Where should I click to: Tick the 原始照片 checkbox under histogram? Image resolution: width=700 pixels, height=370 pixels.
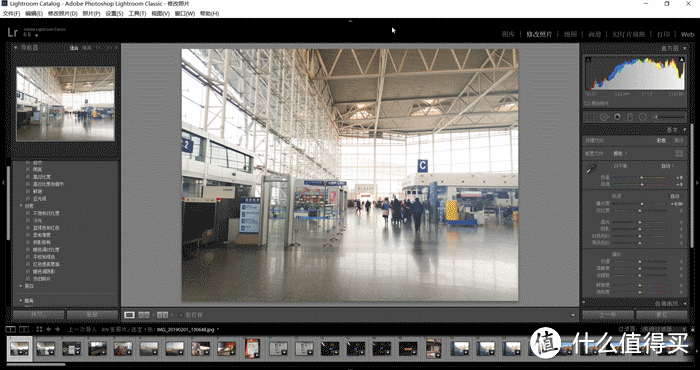tap(587, 103)
